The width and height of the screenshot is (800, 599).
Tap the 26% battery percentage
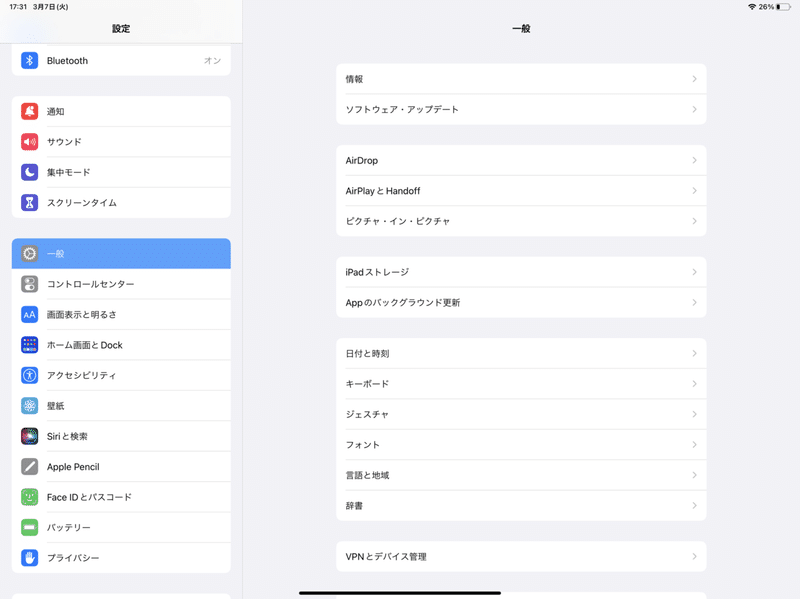[766, 7]
